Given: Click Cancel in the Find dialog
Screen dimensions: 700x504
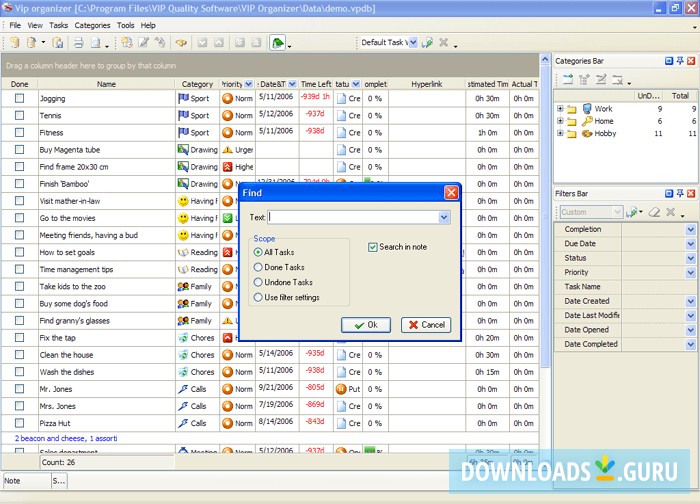Looking at the screenshot, I should 425,325.
